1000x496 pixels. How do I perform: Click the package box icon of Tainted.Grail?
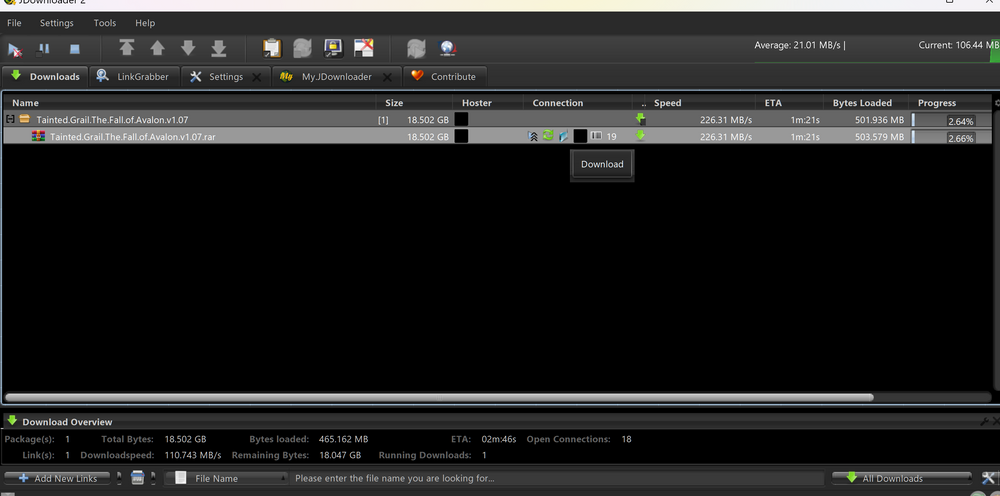24,119
